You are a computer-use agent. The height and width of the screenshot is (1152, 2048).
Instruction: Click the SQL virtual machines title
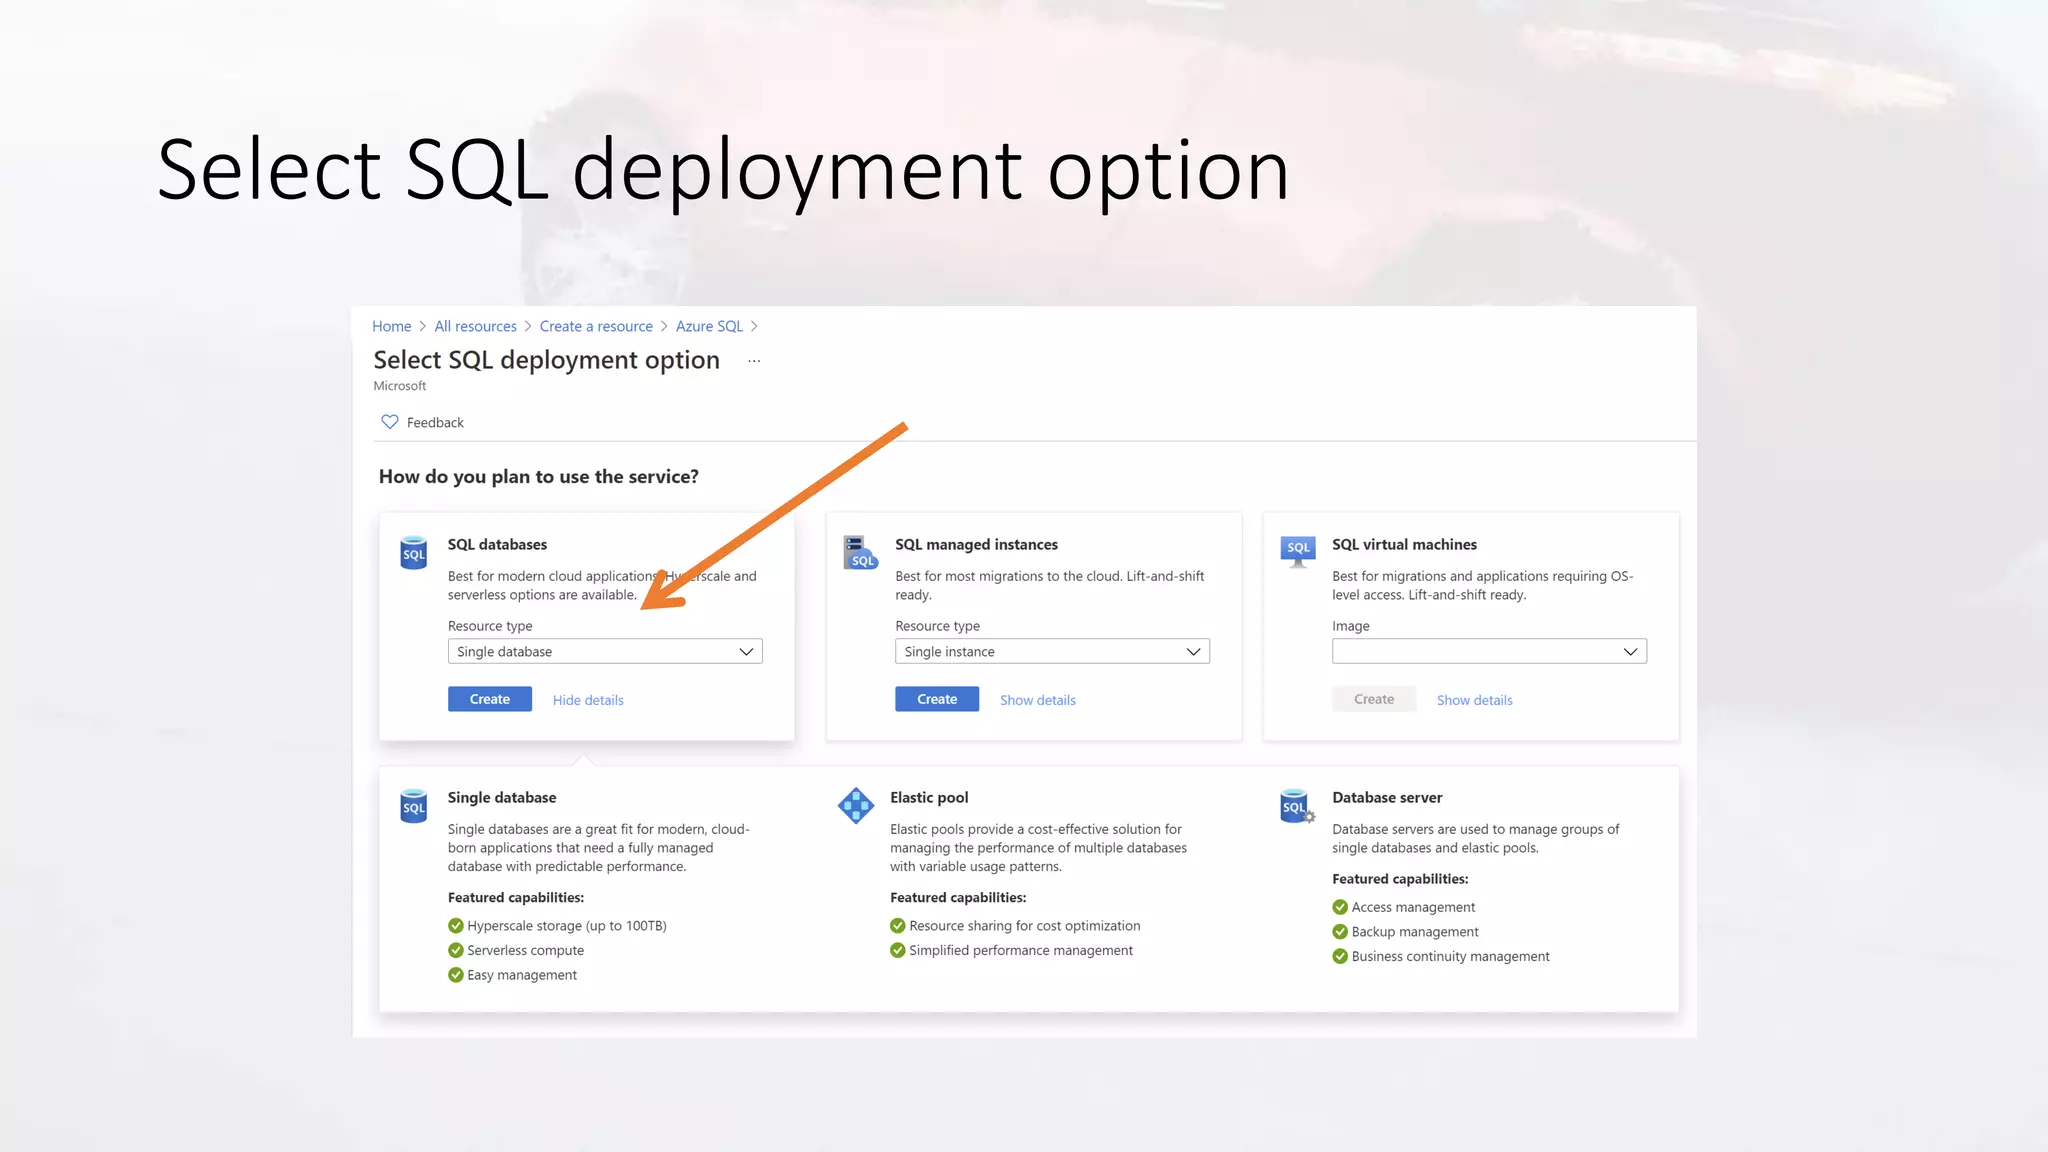1404,545
